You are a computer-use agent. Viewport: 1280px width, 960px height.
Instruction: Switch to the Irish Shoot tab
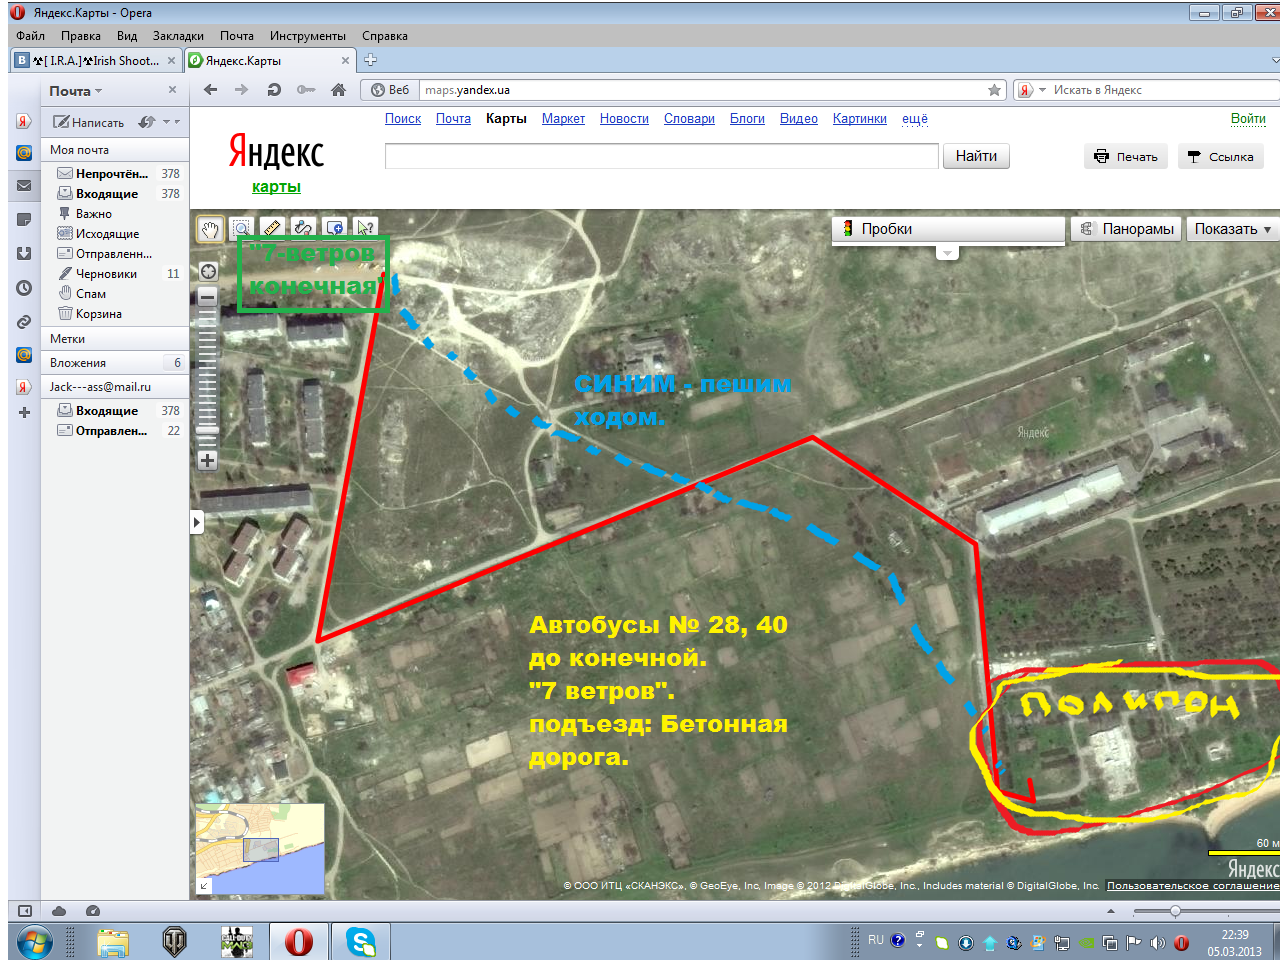[97, 61]
